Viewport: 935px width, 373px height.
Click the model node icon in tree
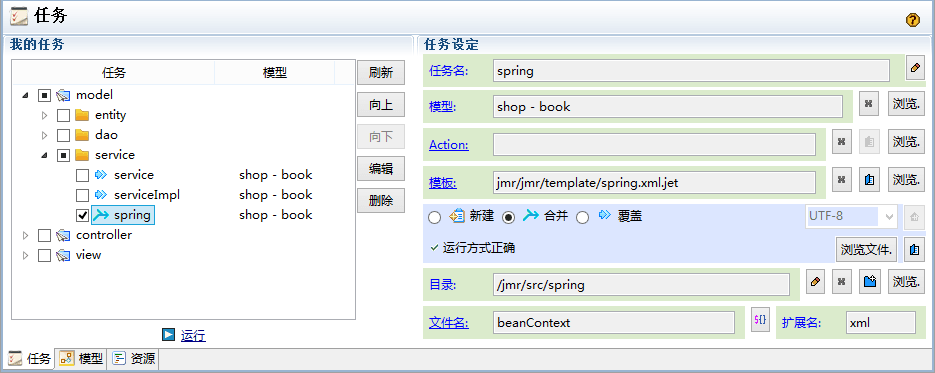64,95
